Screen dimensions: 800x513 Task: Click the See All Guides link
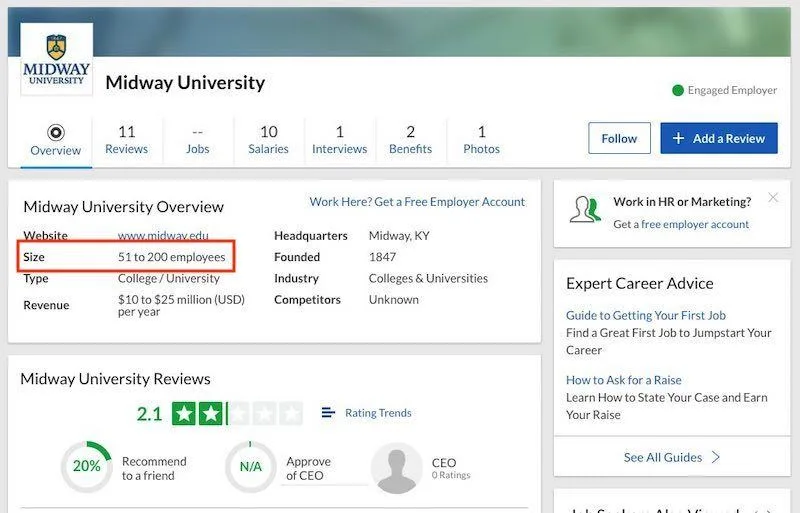tap(663, 457)
